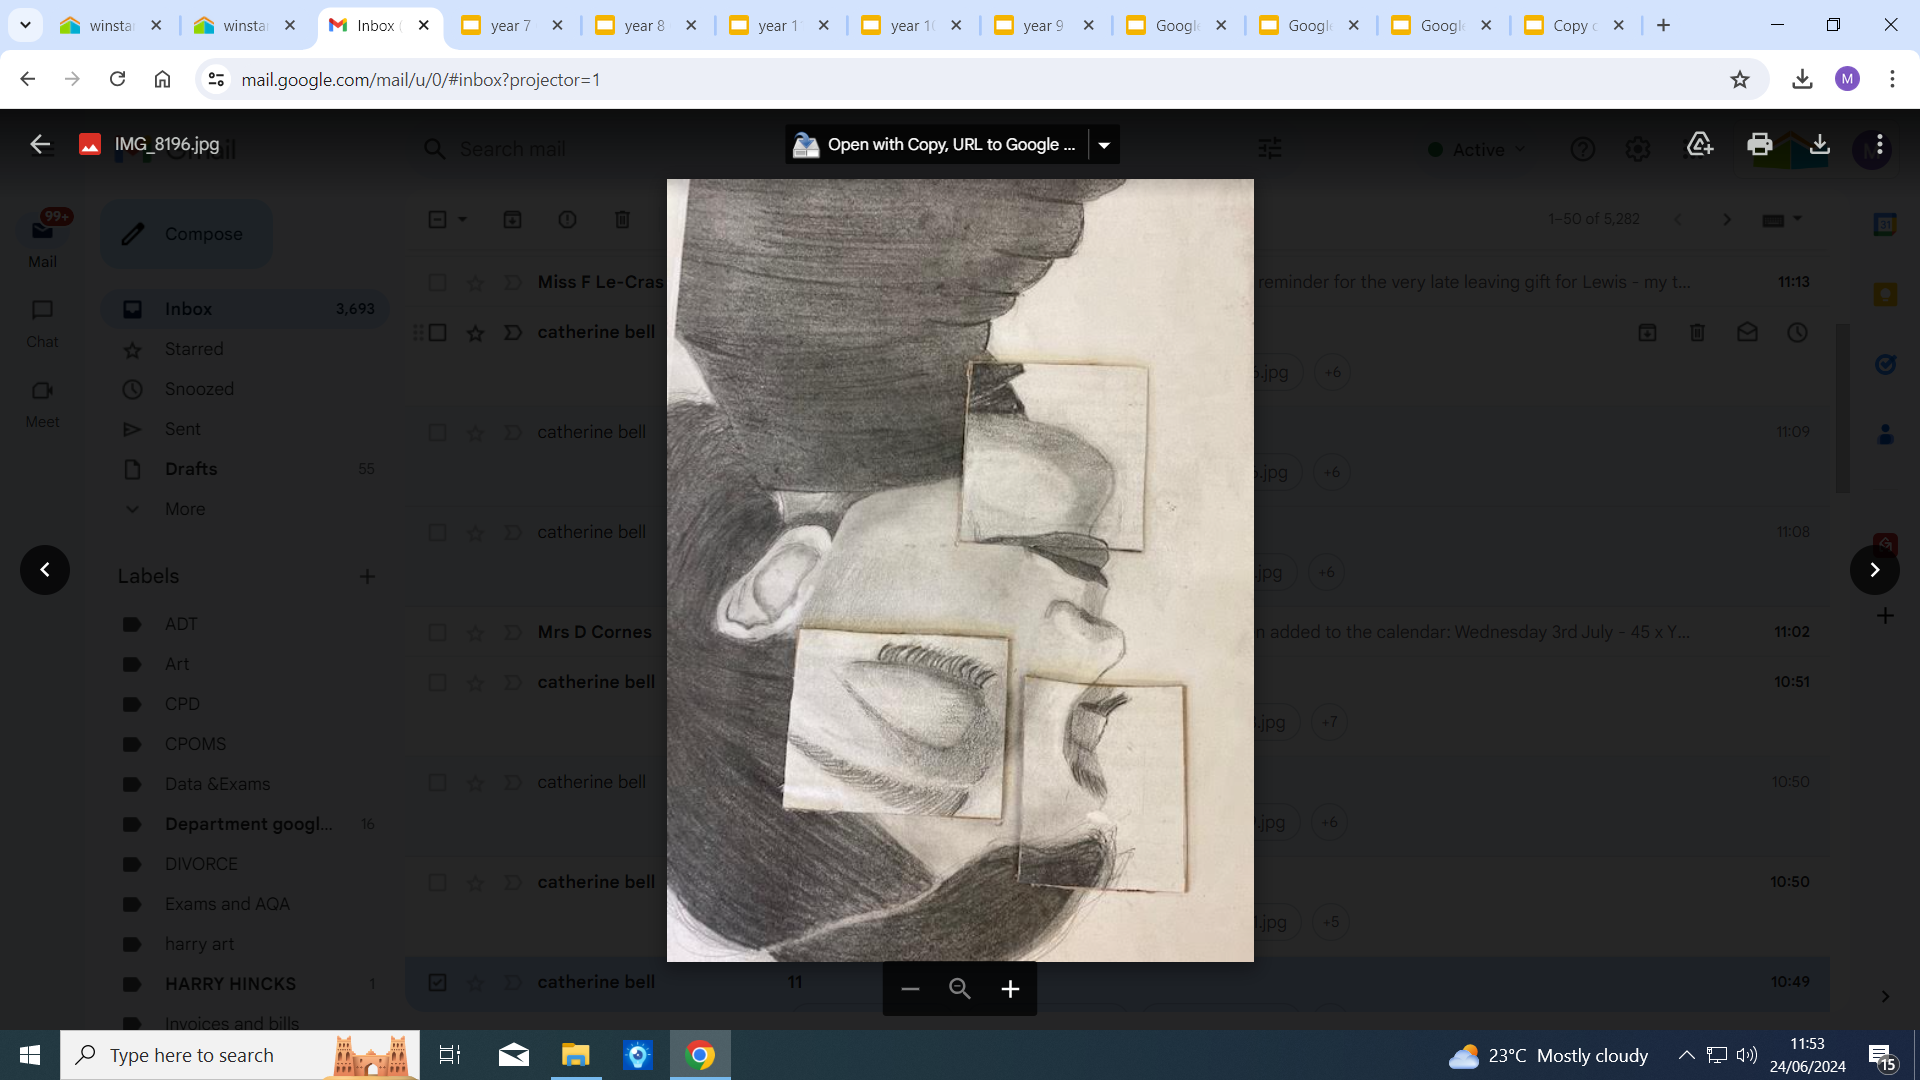Switch to year 7 tab
1920x1080 pixels.
click(x=510, y=25)
